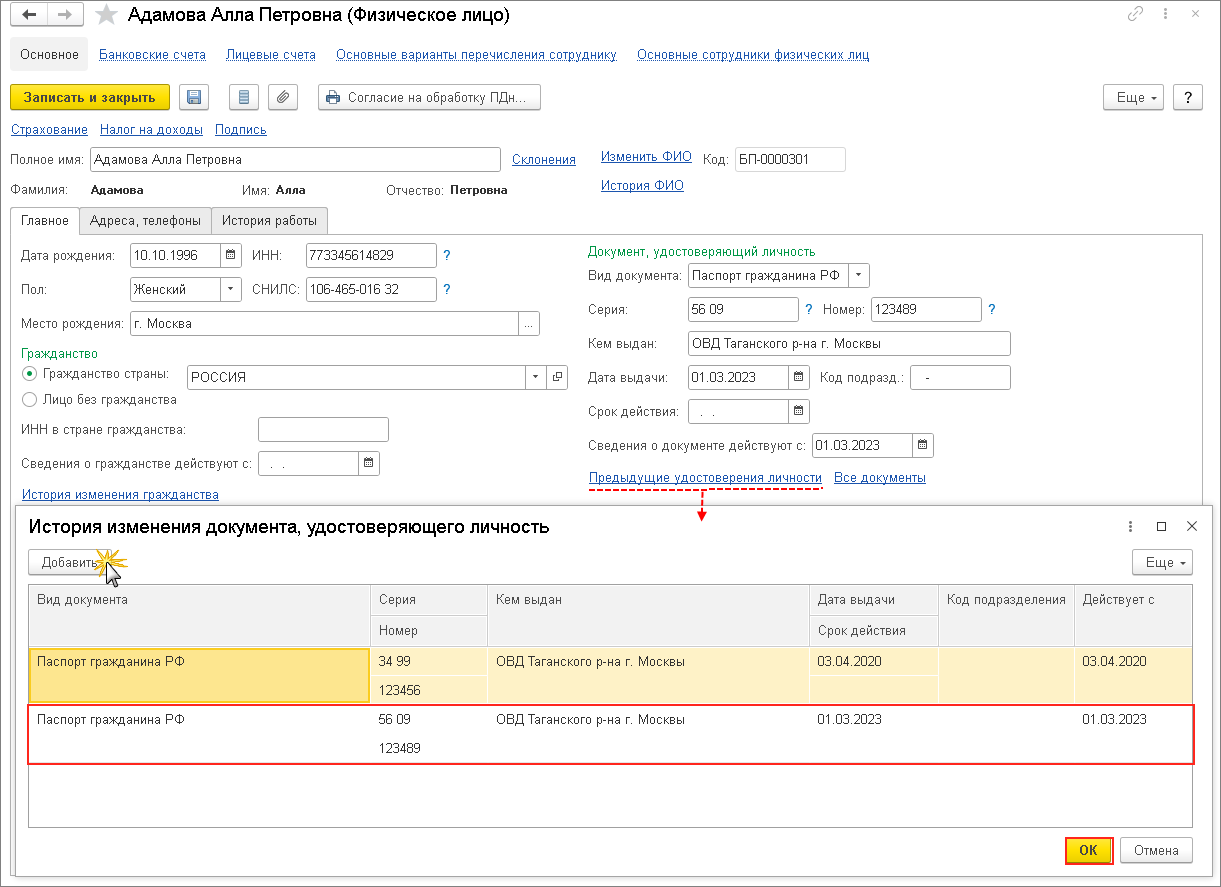Image resolution: width=1221 pixels, height=887 pixels.
Task: Mark the record with the favorite star
Action: point(107,16)
